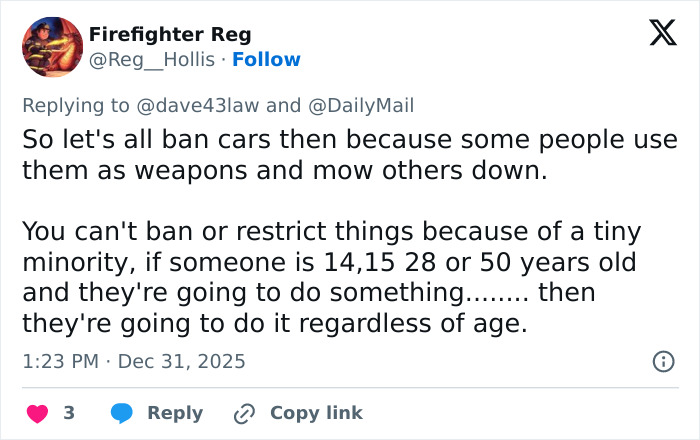Click the 1:23 PM time of the post
The height and width of the screenshot is (440, 700).
[x=60, y=361]
